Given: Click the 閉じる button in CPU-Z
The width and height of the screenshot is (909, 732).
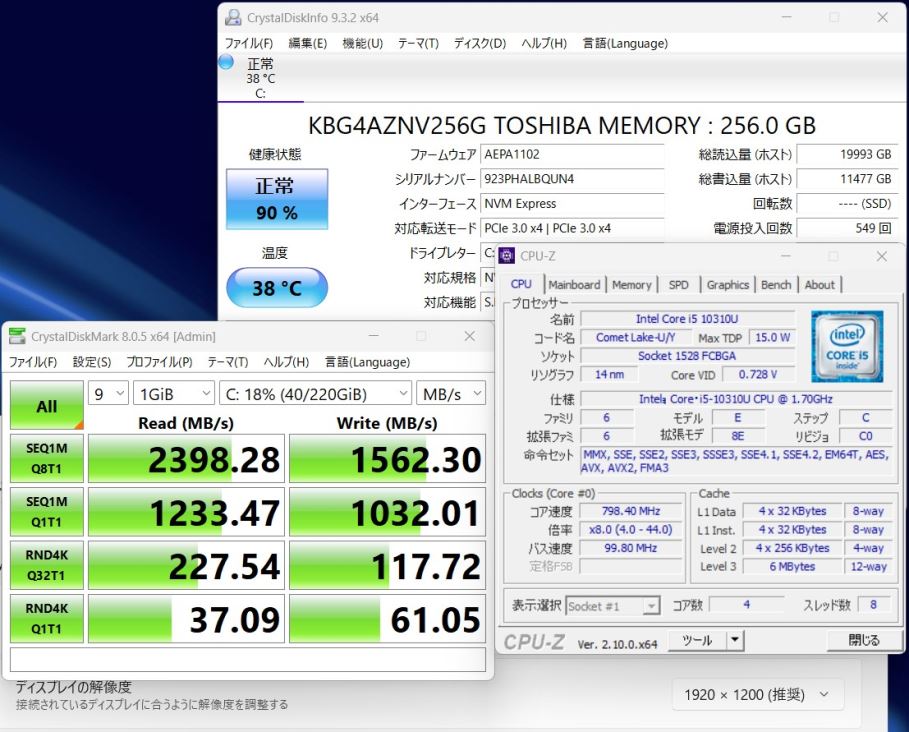Looking at the screenshot, I should (864, 640).
